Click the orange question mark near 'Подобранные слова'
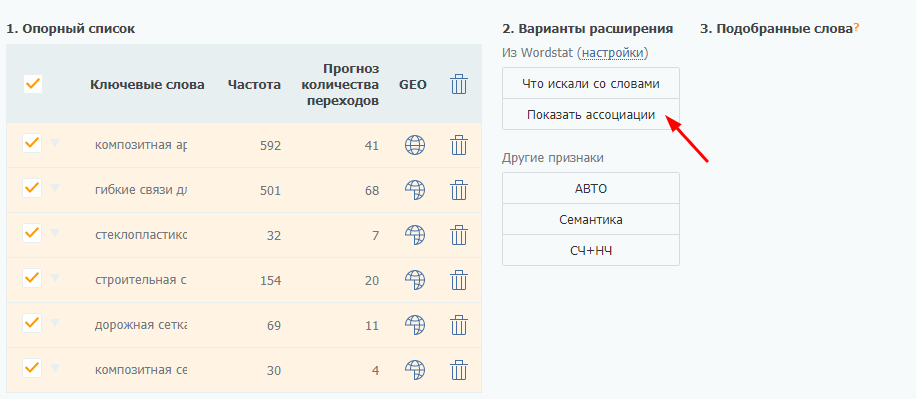This screenshot has width=916, height=399. click(856, 29)
